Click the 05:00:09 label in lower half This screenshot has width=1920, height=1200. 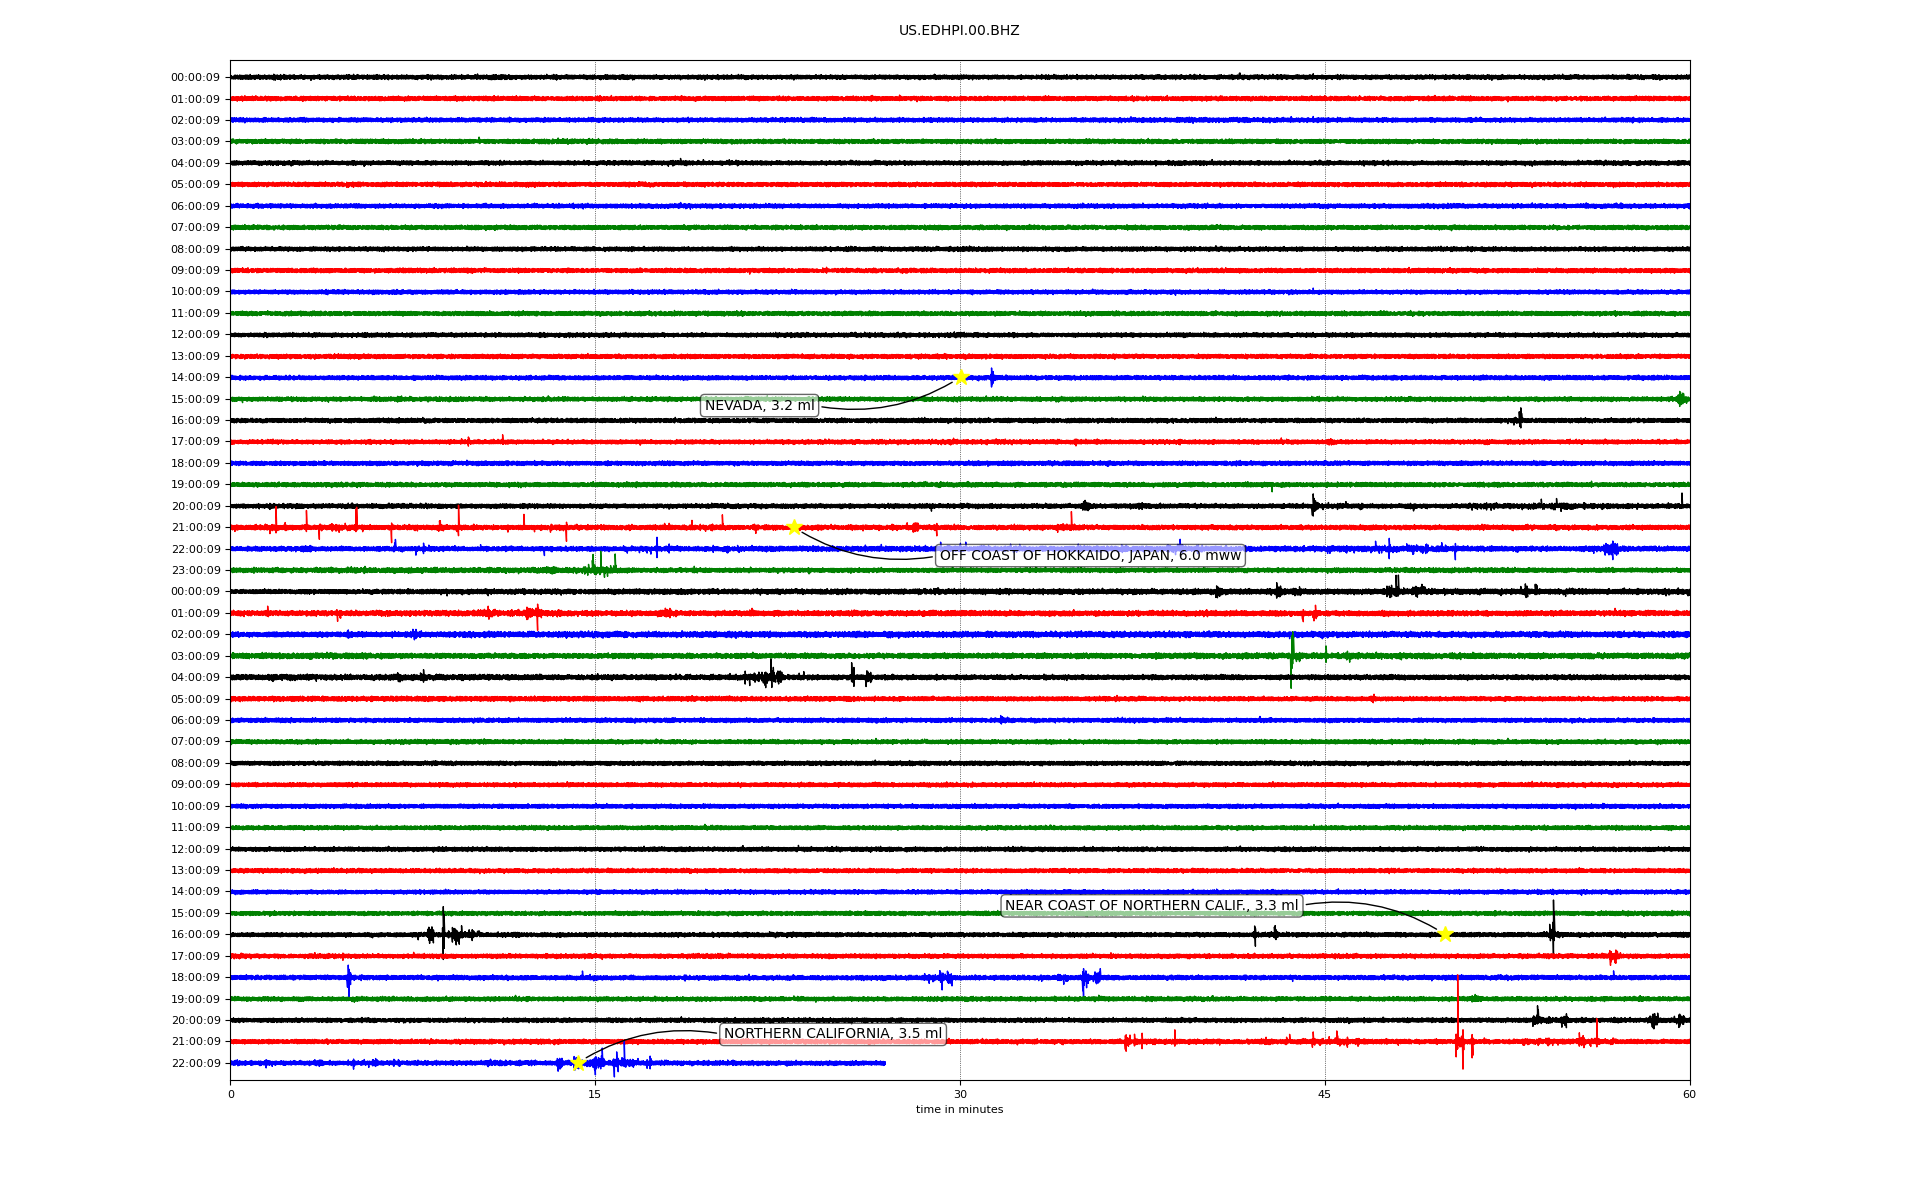[x=195, y=699]
